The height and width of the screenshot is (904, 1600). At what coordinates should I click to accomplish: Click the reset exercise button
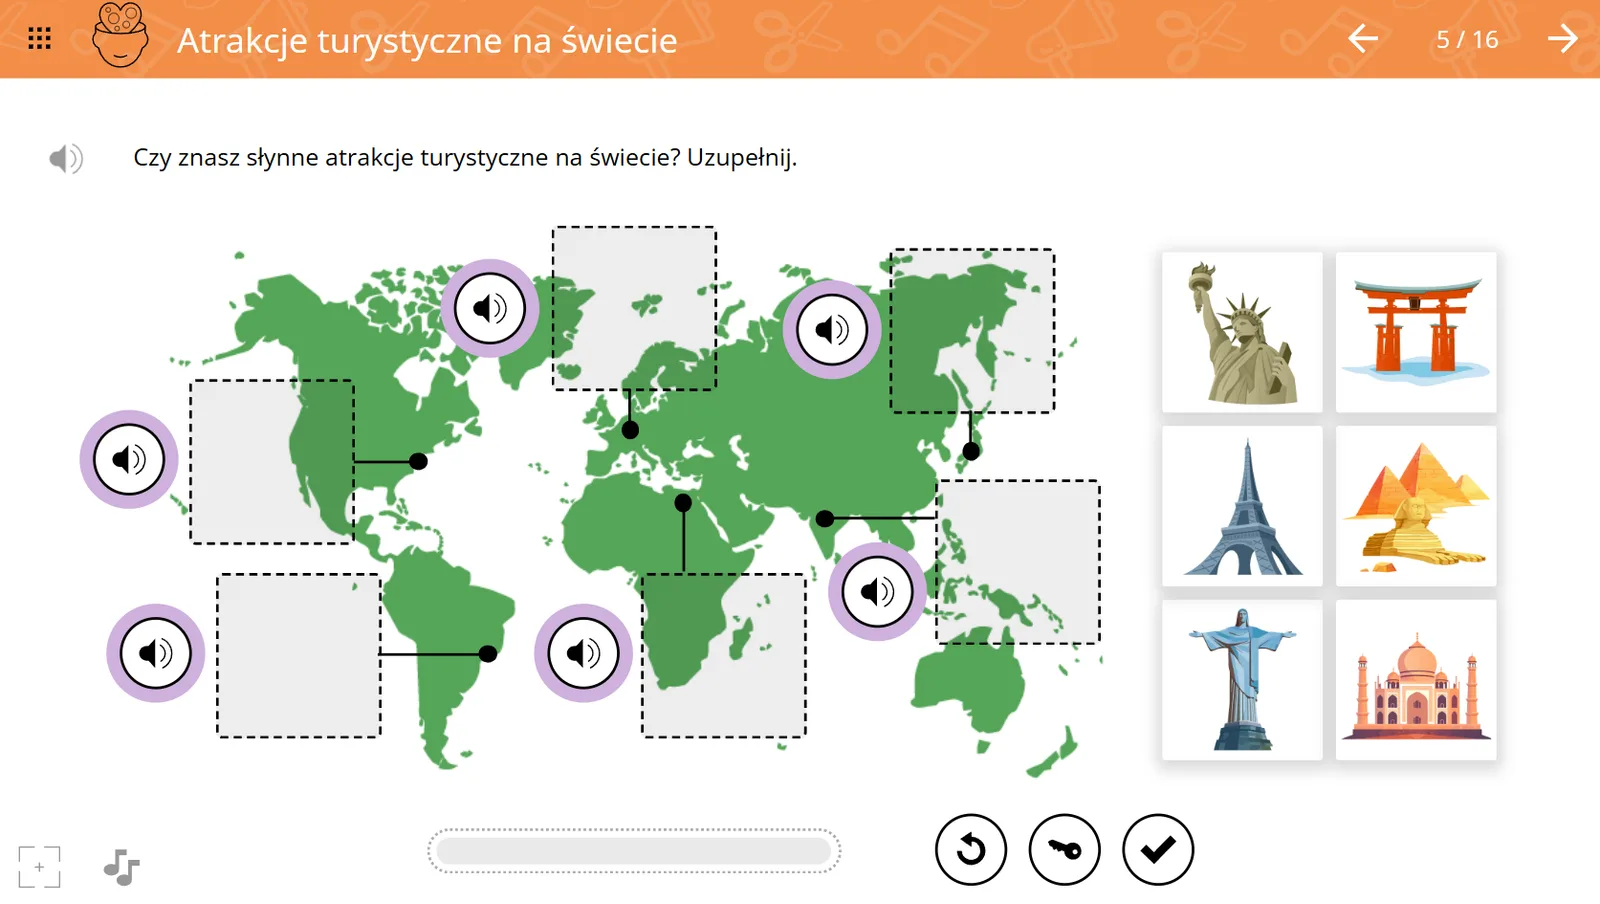(x=971, y=850)
